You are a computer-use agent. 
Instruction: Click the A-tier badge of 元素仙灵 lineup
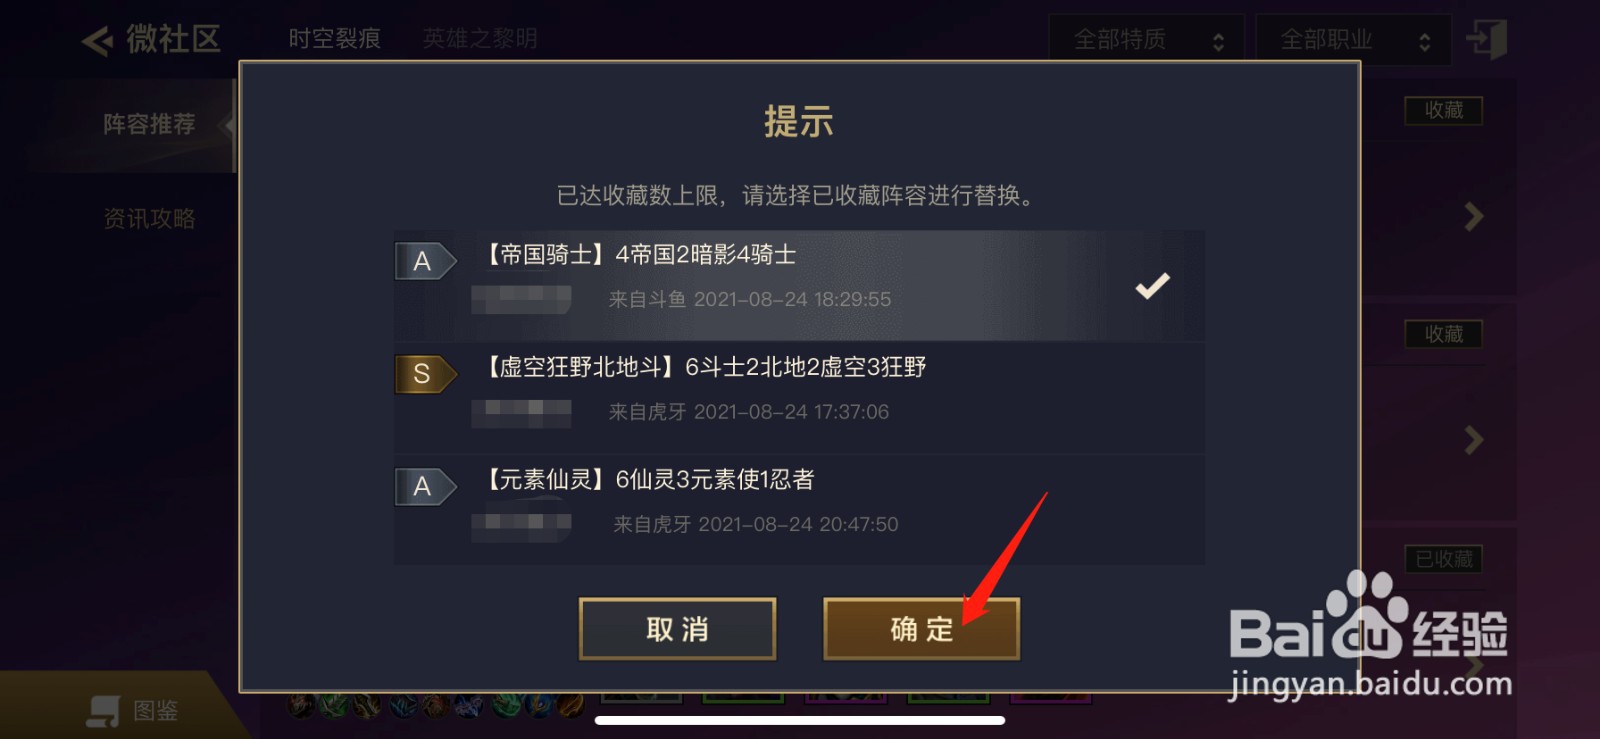[x=426, y=486]
